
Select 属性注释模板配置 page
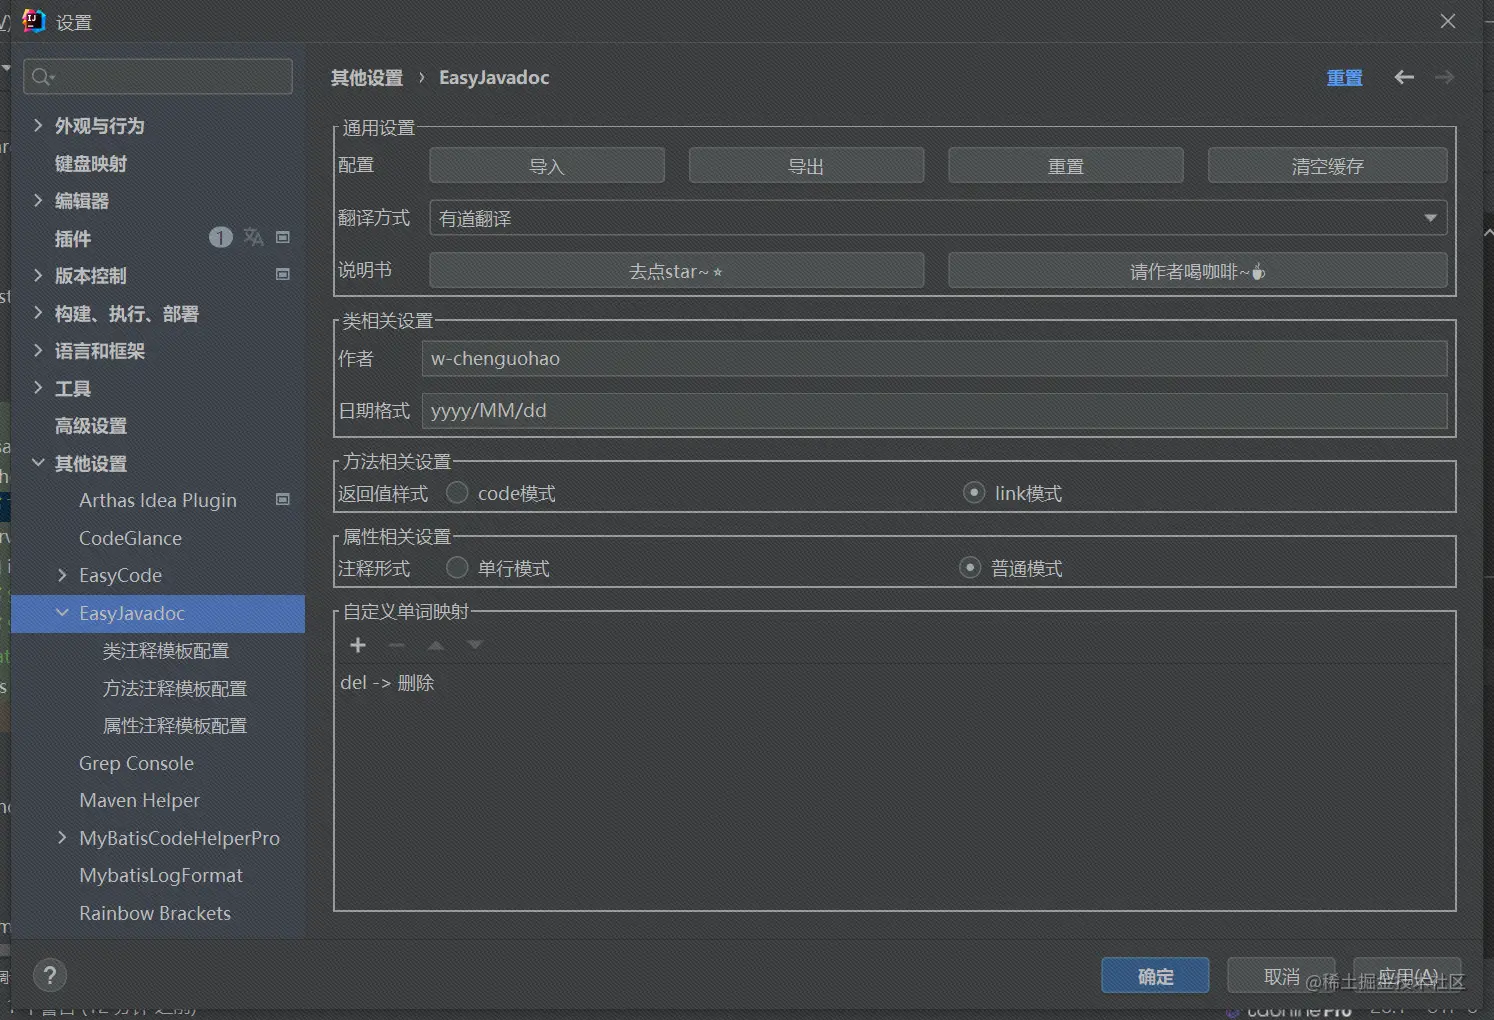pyautogui.click(x=175, y=725)
